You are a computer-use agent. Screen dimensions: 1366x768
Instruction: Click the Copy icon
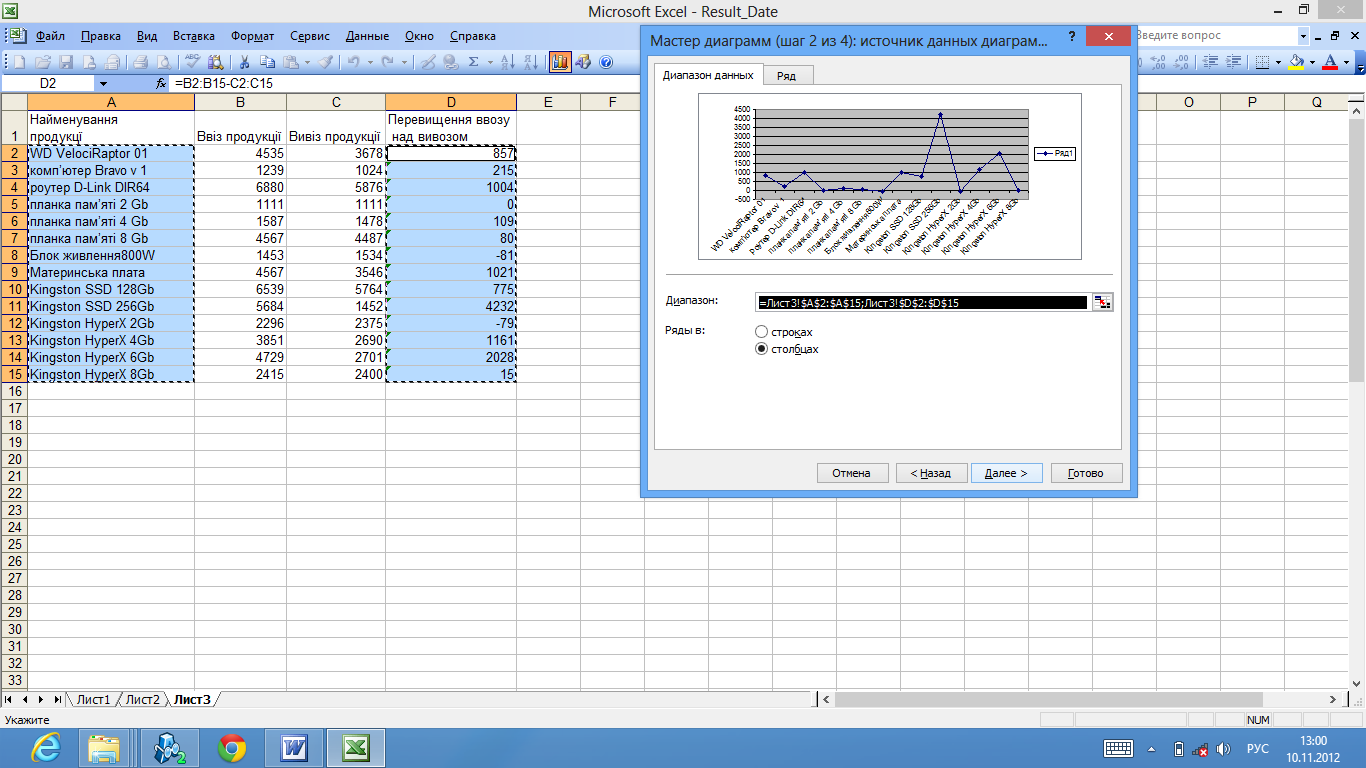(x=267, y=62)
